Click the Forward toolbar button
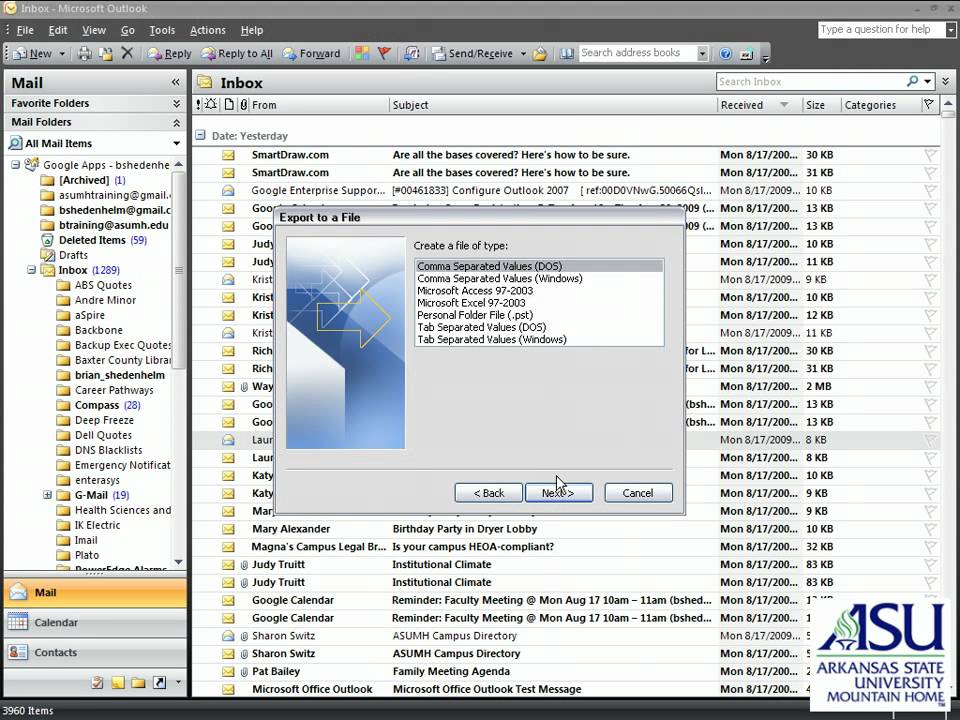Image resolution: width=960 pixels, height=720 pixels. (311, 54)
